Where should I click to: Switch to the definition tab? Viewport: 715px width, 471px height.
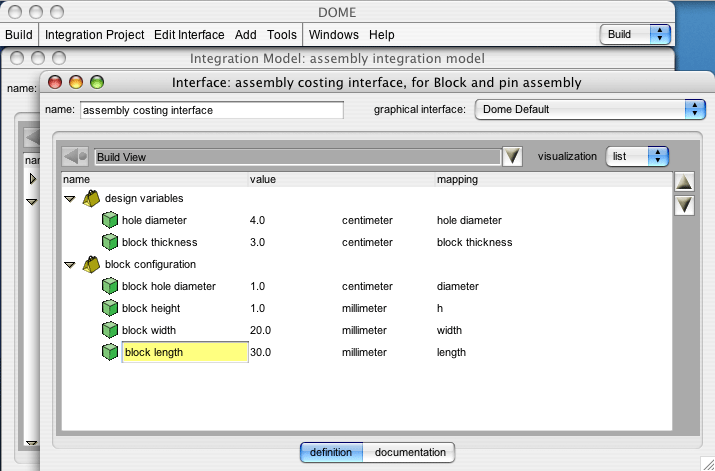(331, 452)
